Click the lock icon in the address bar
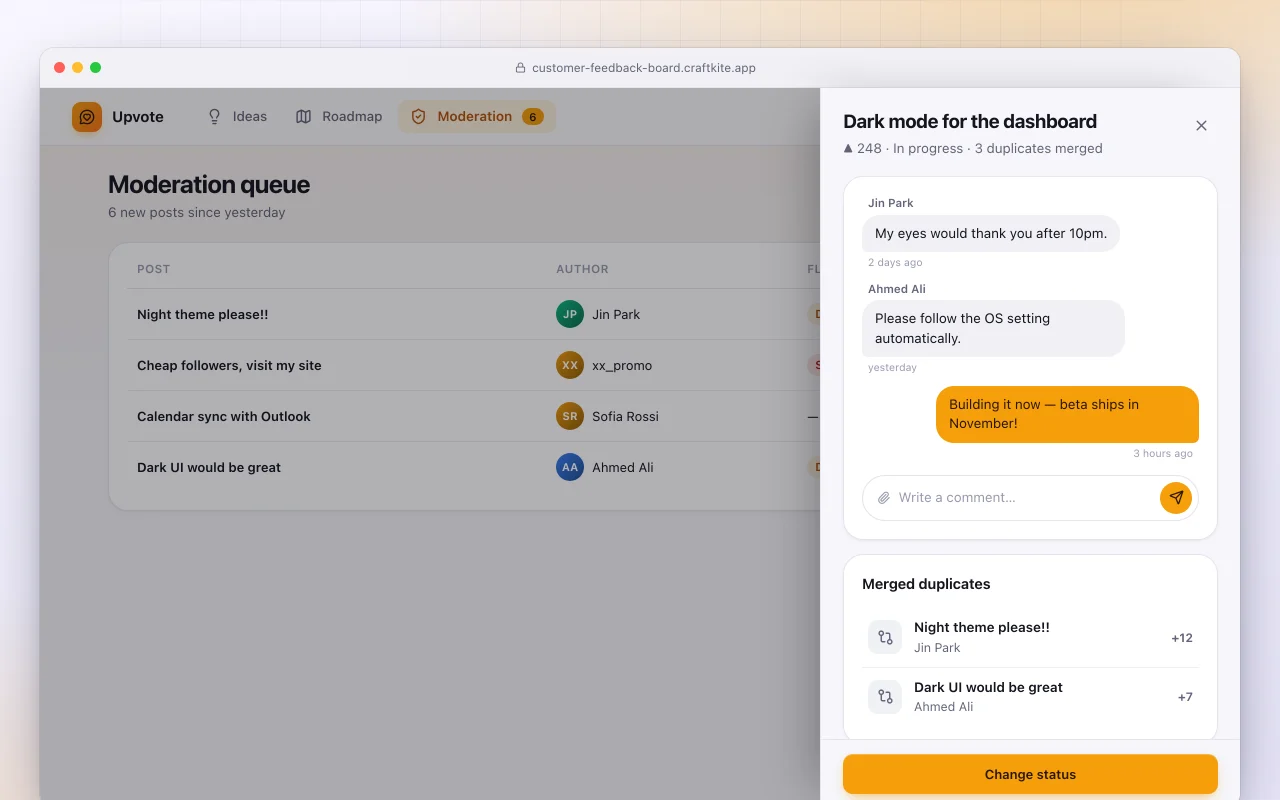 [x=520, y=68]
